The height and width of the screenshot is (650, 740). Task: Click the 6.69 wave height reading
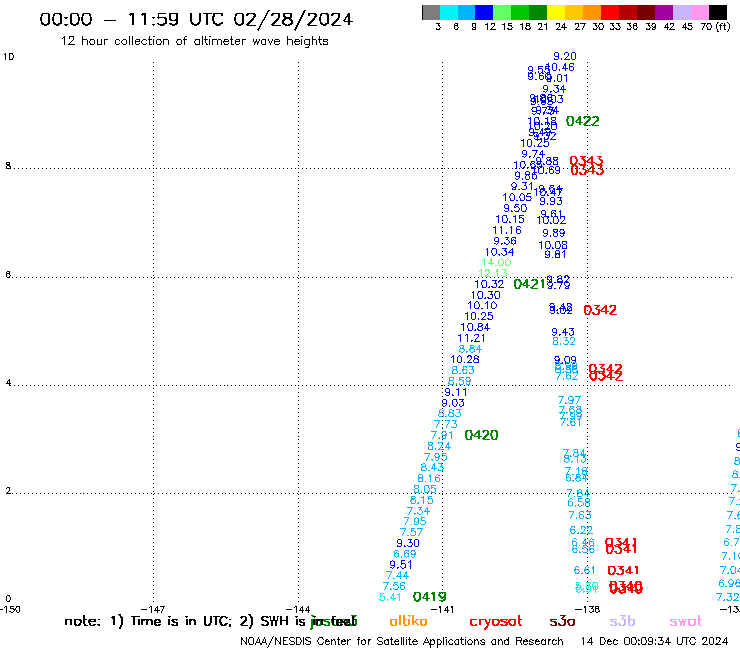coord(404,554)
